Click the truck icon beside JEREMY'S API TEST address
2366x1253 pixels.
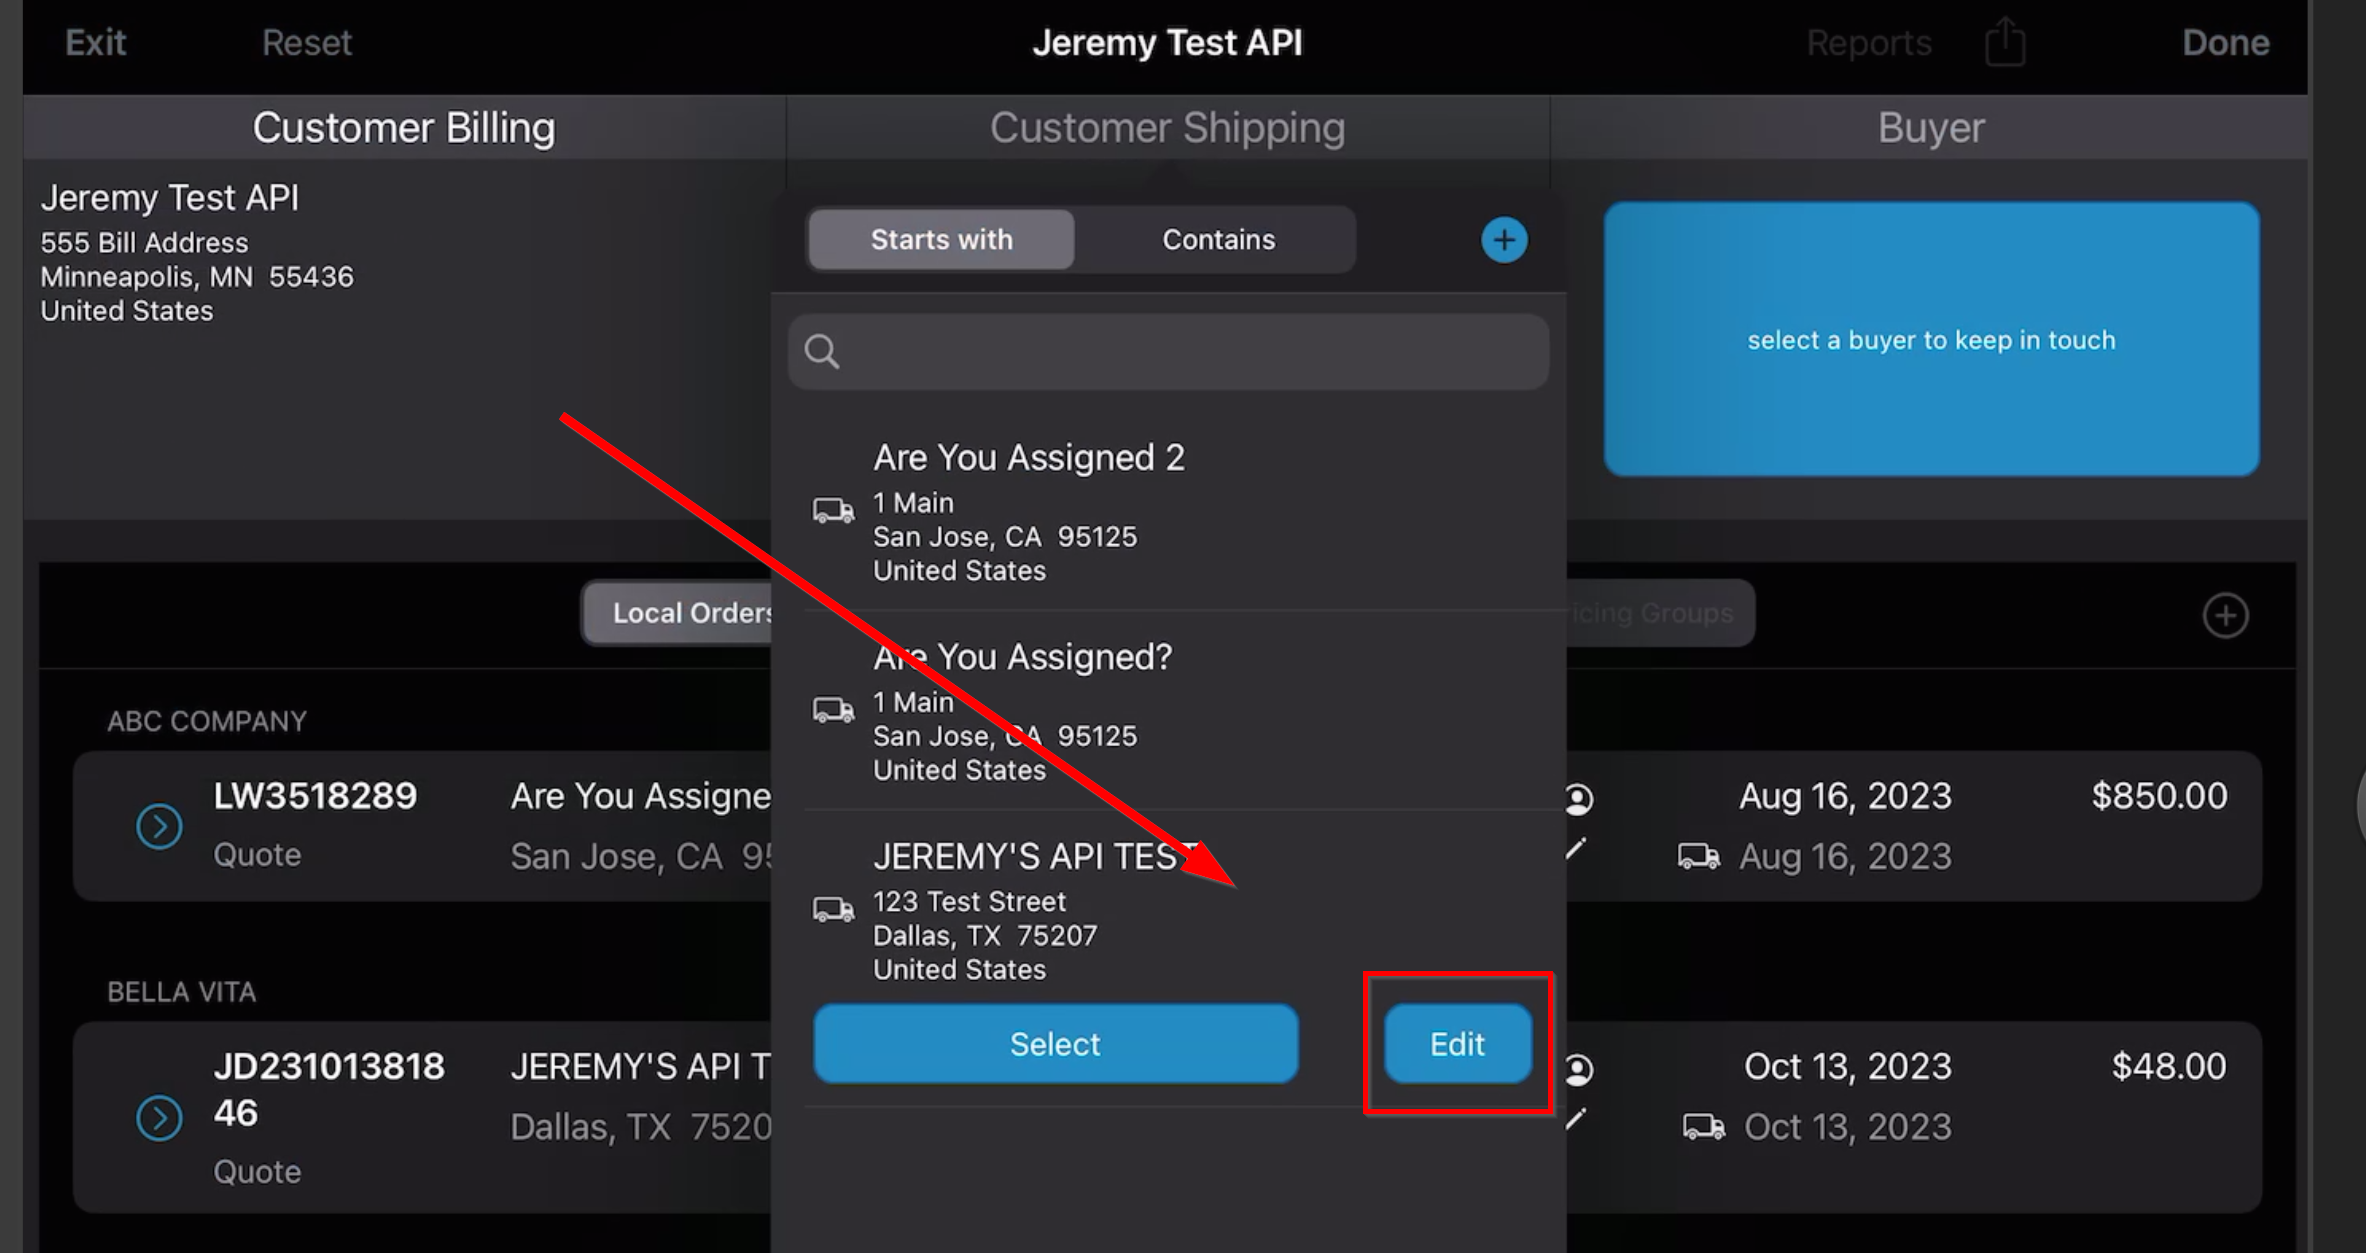tap(832, 909)
